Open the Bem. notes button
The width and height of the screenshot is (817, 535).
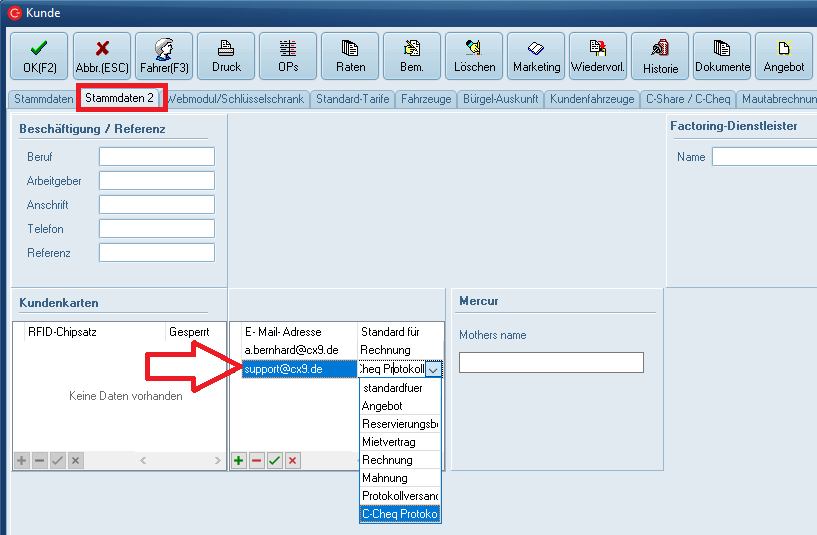pyautogui.click(x=412, y=56)
